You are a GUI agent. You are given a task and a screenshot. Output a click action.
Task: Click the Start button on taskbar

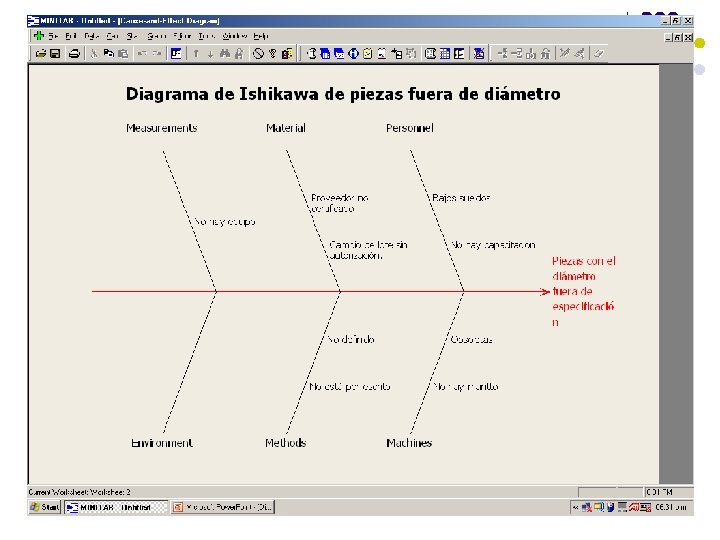point(45,507)
